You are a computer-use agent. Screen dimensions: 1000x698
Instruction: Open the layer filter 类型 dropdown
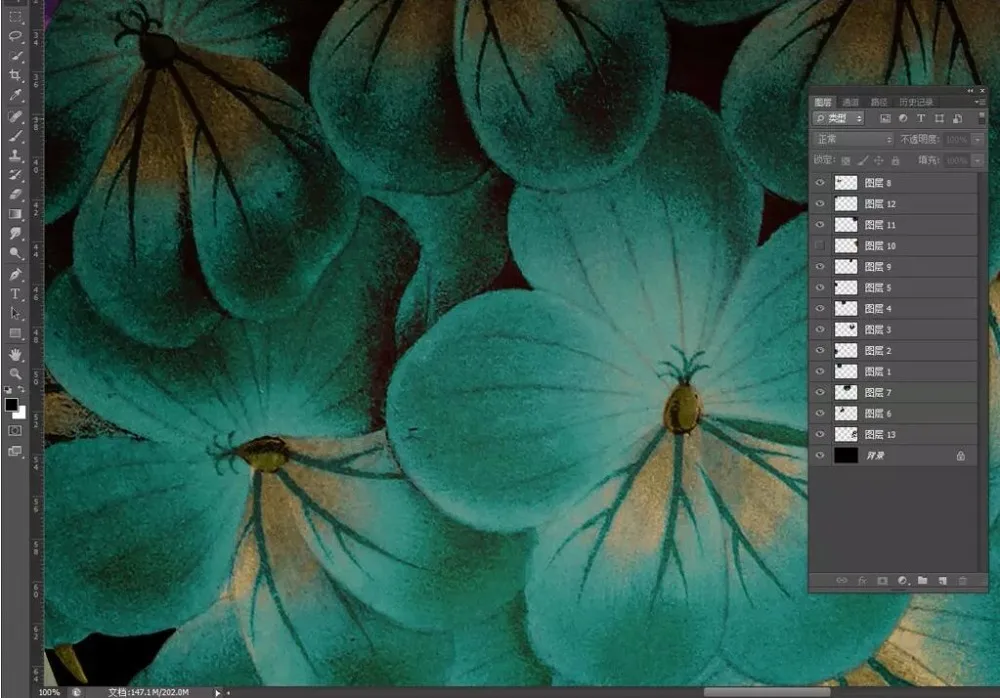click(839, 119)
